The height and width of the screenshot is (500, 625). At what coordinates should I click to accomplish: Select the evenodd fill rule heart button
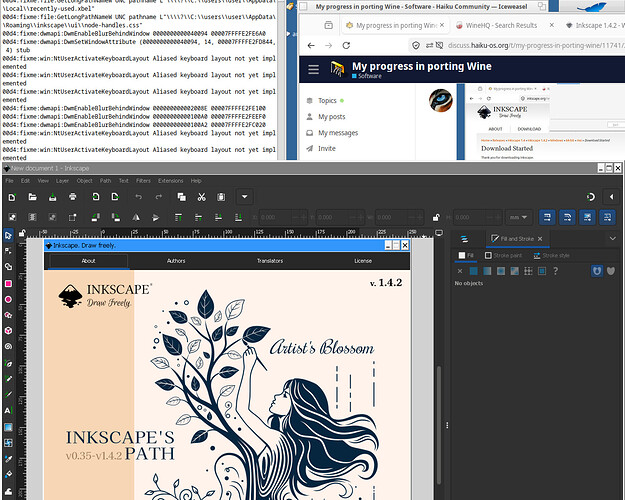pos(611,271)
